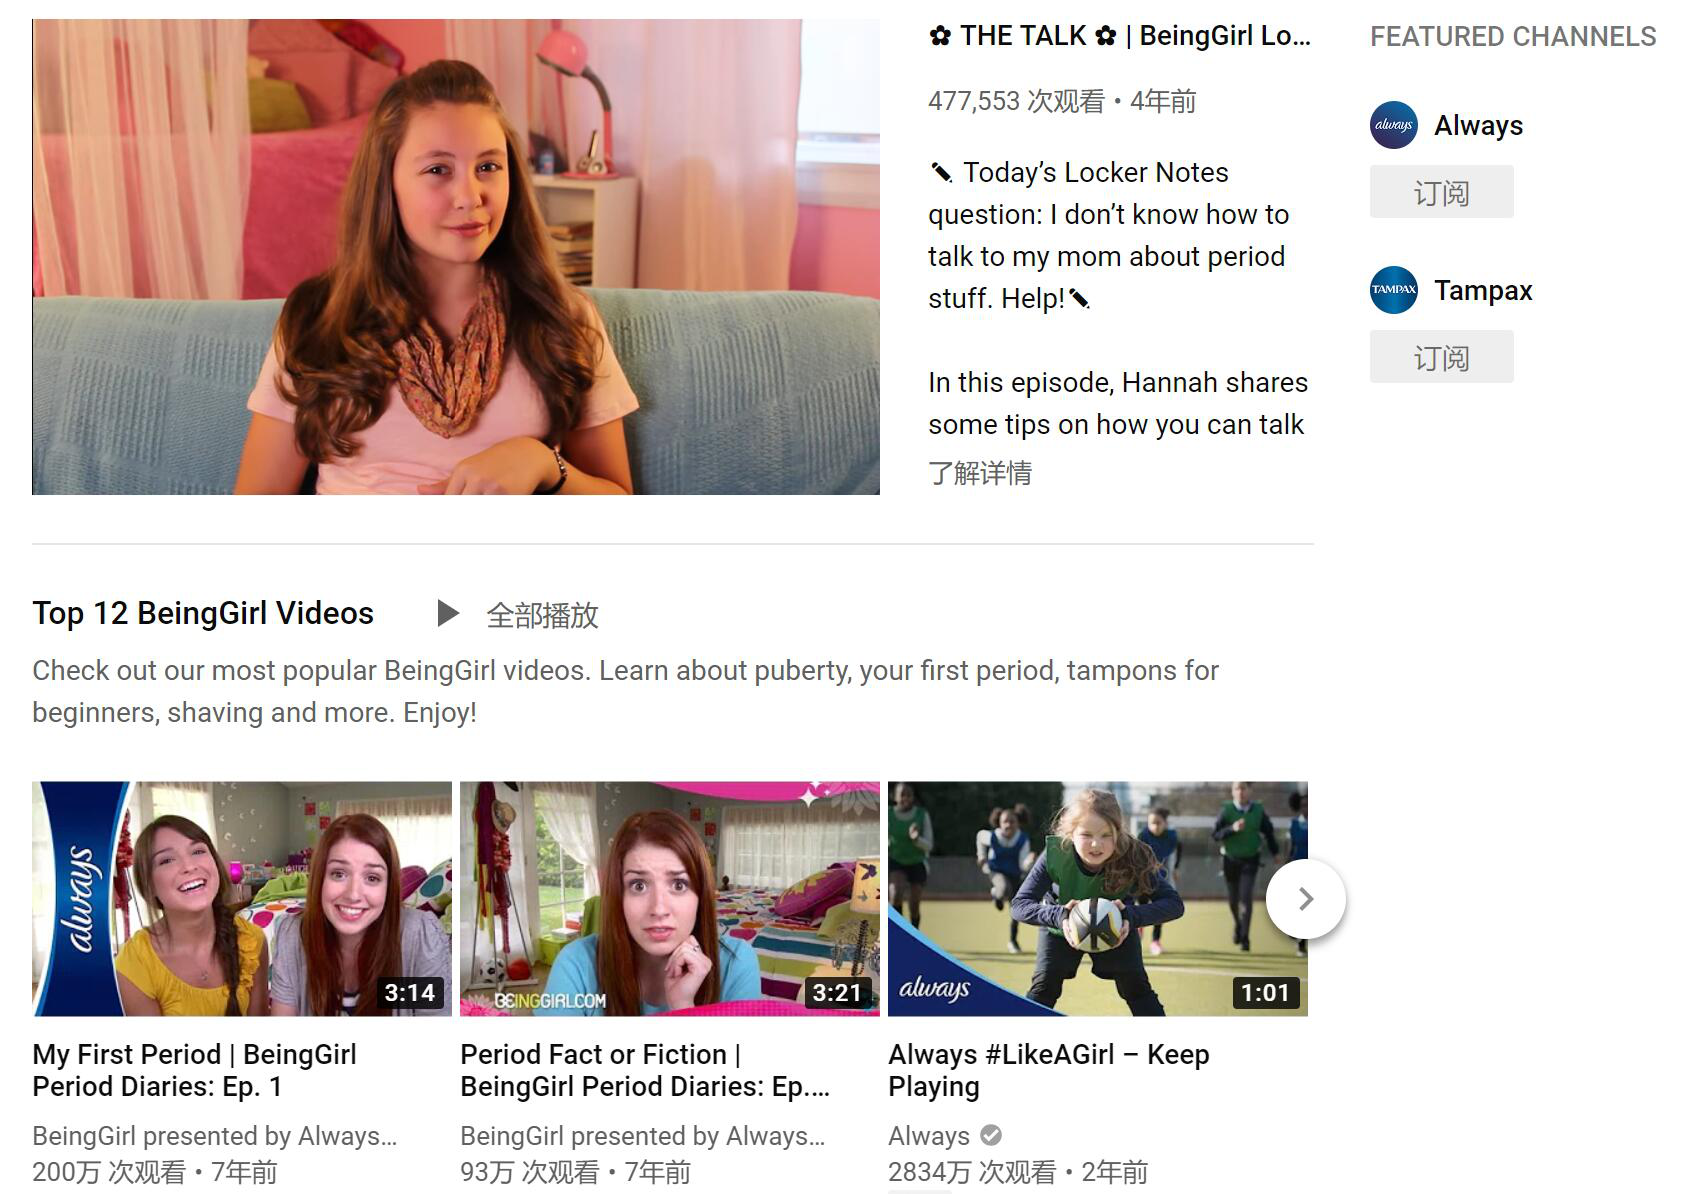Click the next arrow on video carousel
This screenshot has width=1697, height=1194.
[1305, 899]
